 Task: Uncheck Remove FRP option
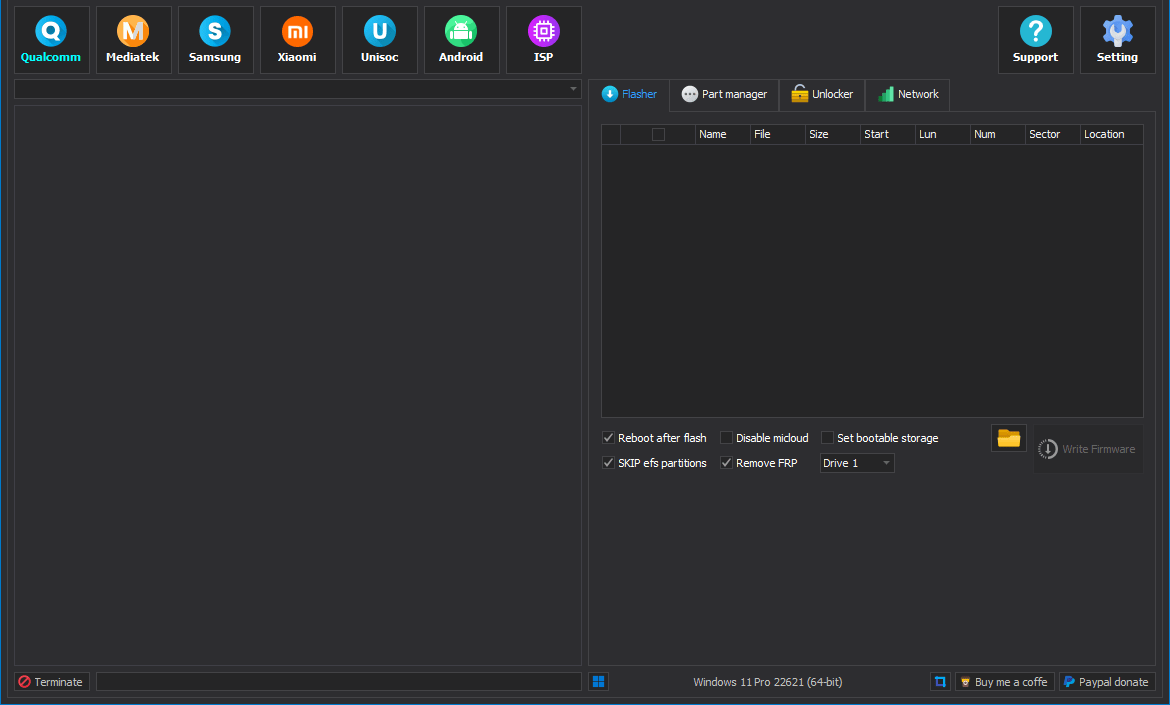[726, 462]
